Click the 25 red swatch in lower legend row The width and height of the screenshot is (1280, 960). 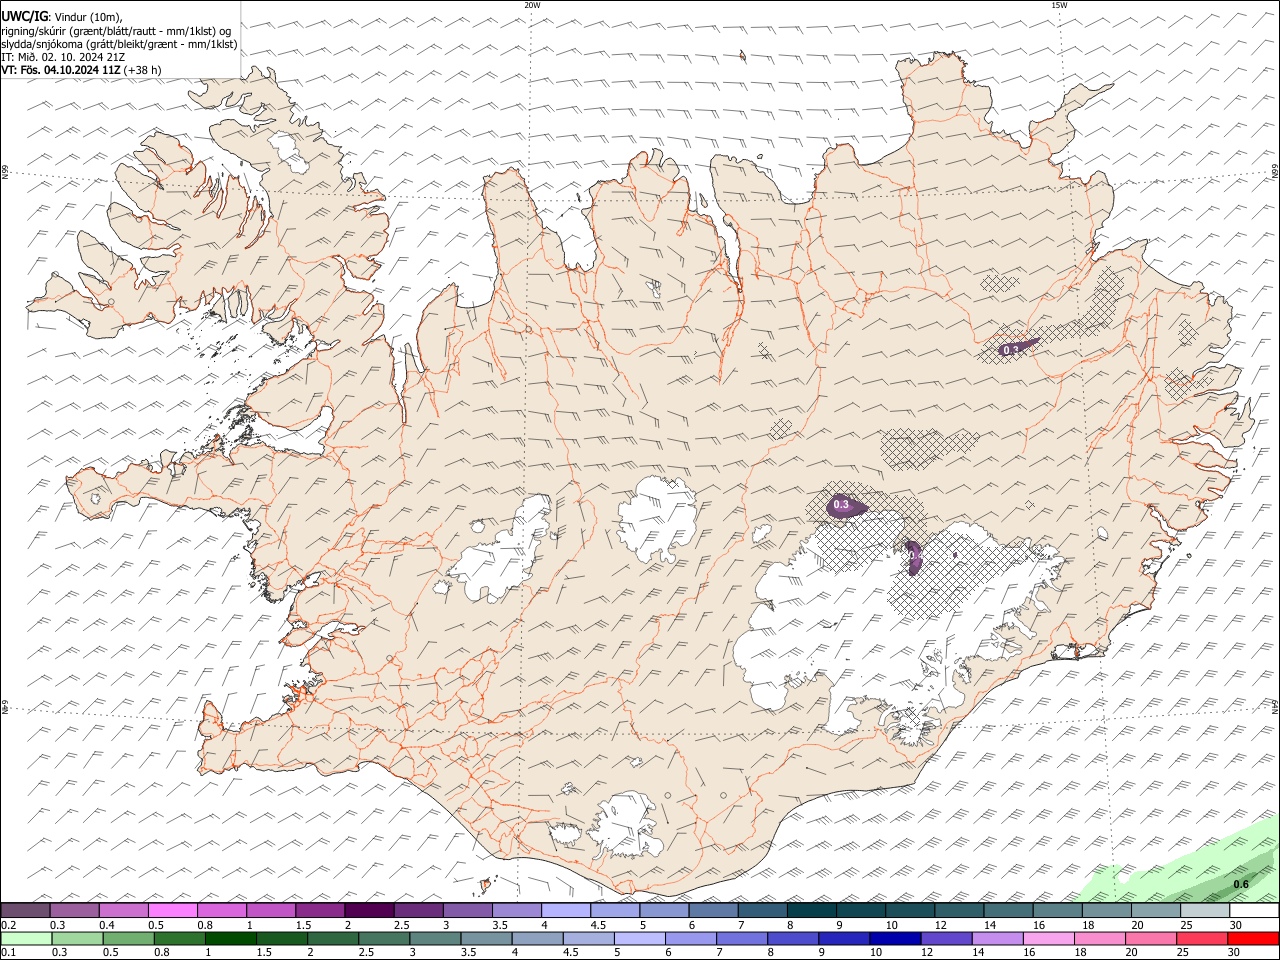[x=1200, y=938]
